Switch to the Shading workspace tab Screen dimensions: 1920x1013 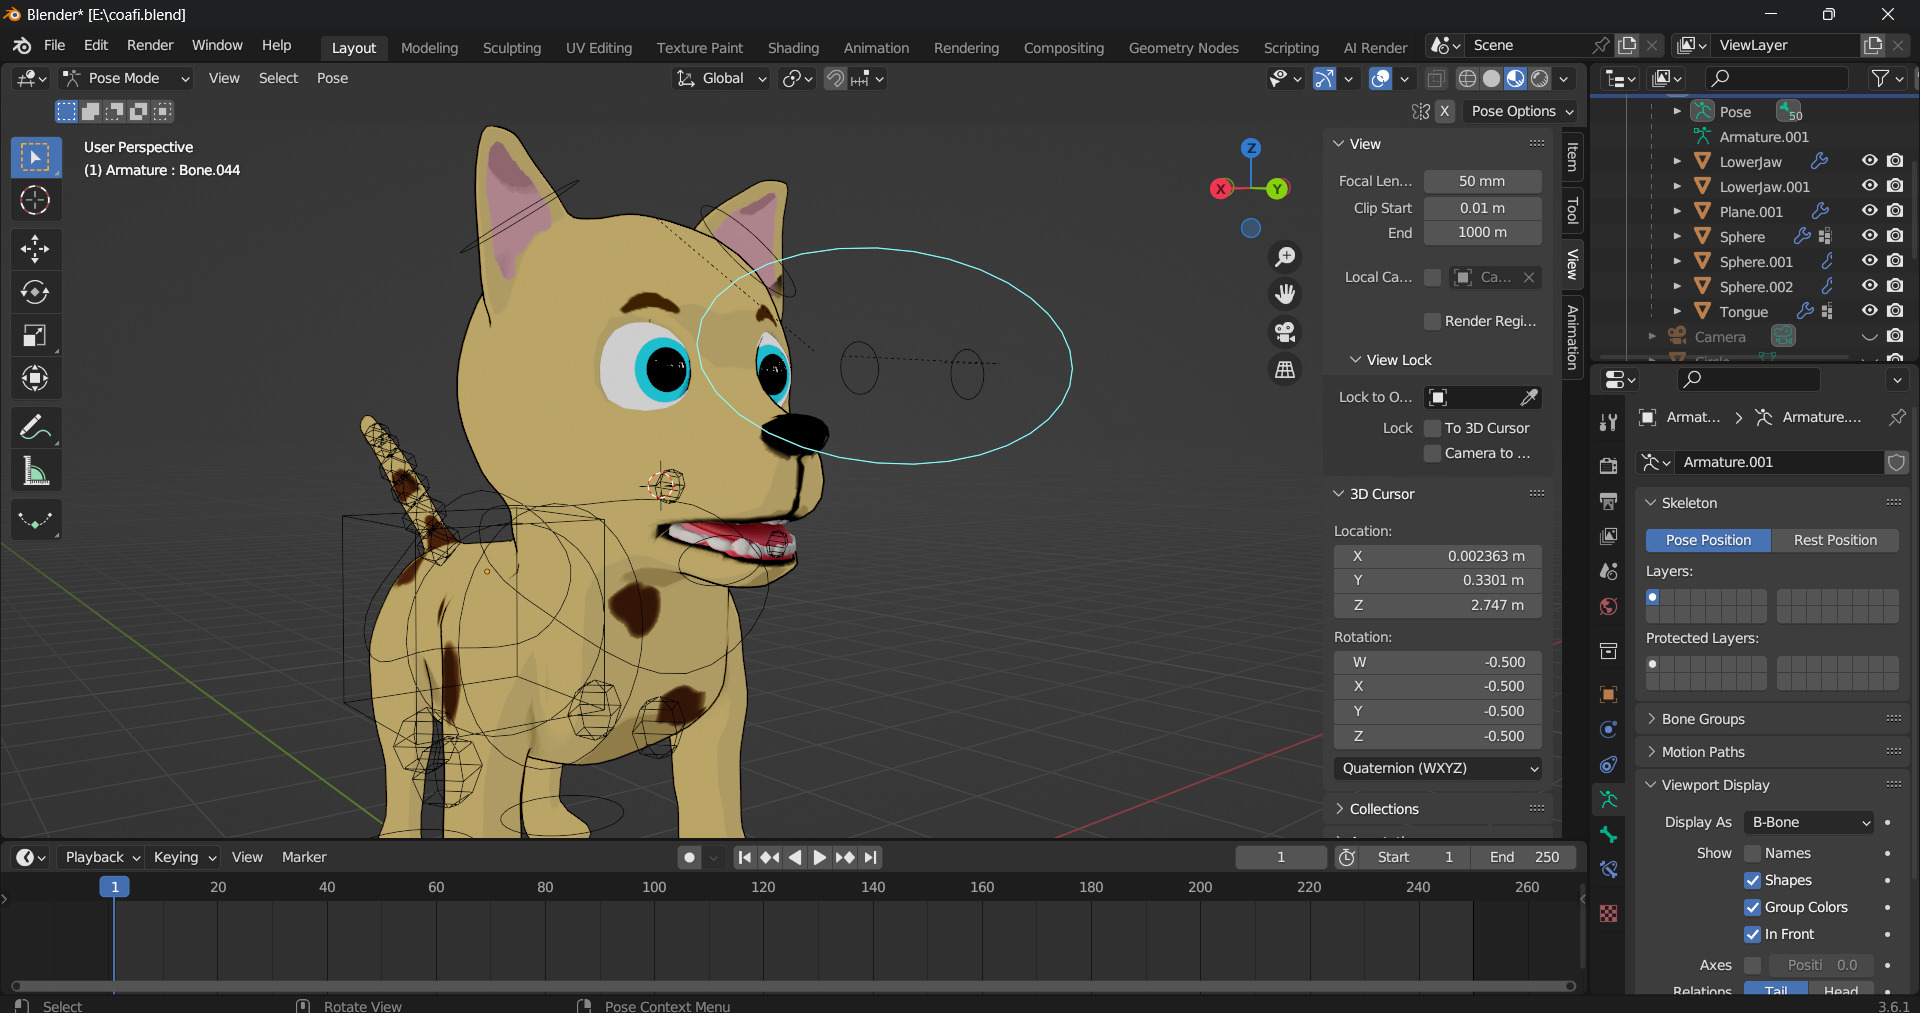click(x=793, y=48)
